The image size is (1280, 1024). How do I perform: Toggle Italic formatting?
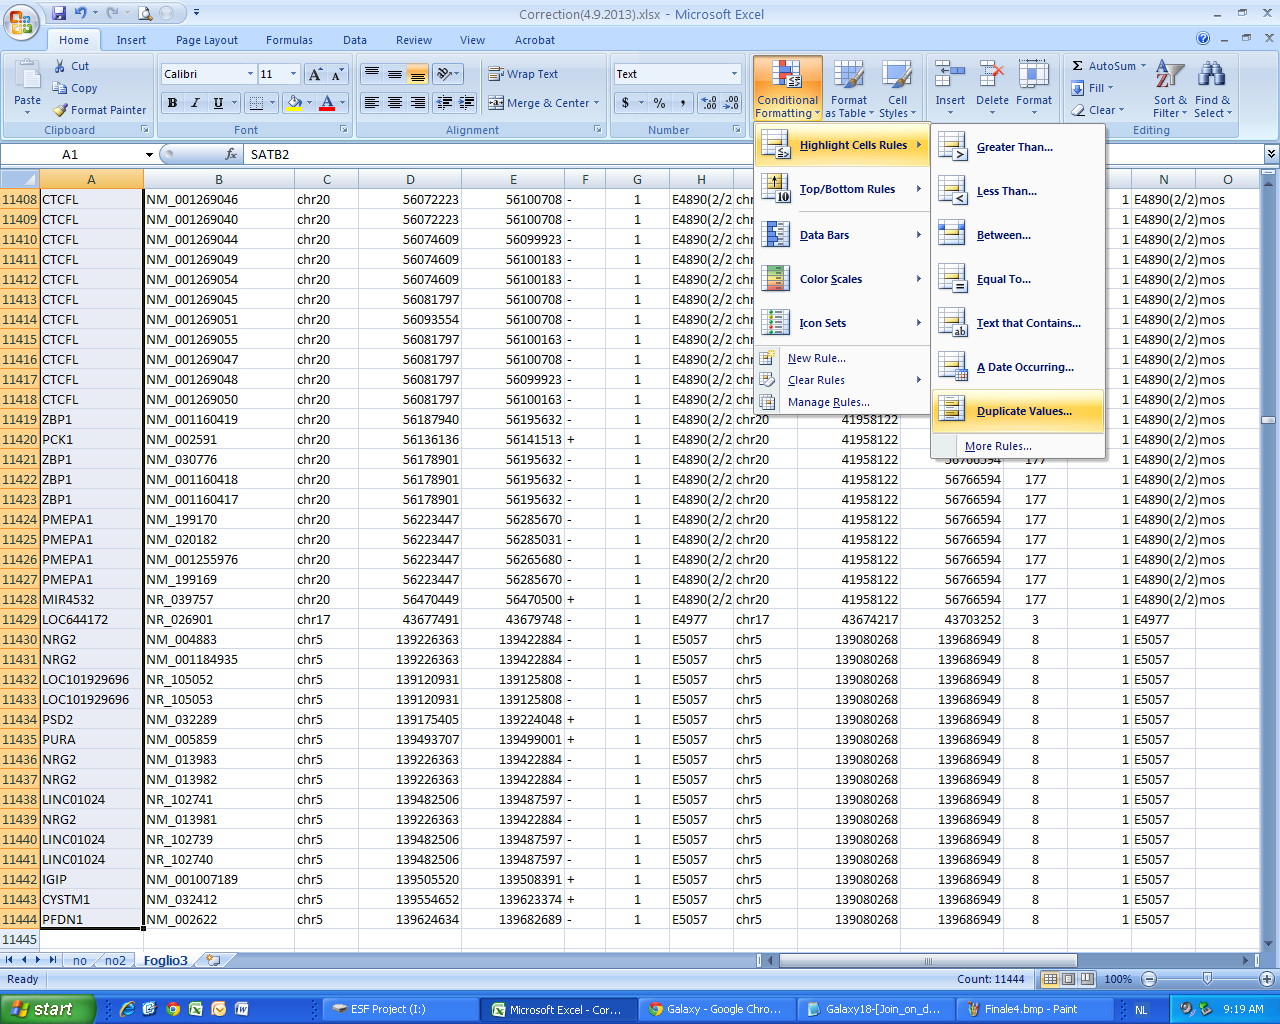click(195, 103)
